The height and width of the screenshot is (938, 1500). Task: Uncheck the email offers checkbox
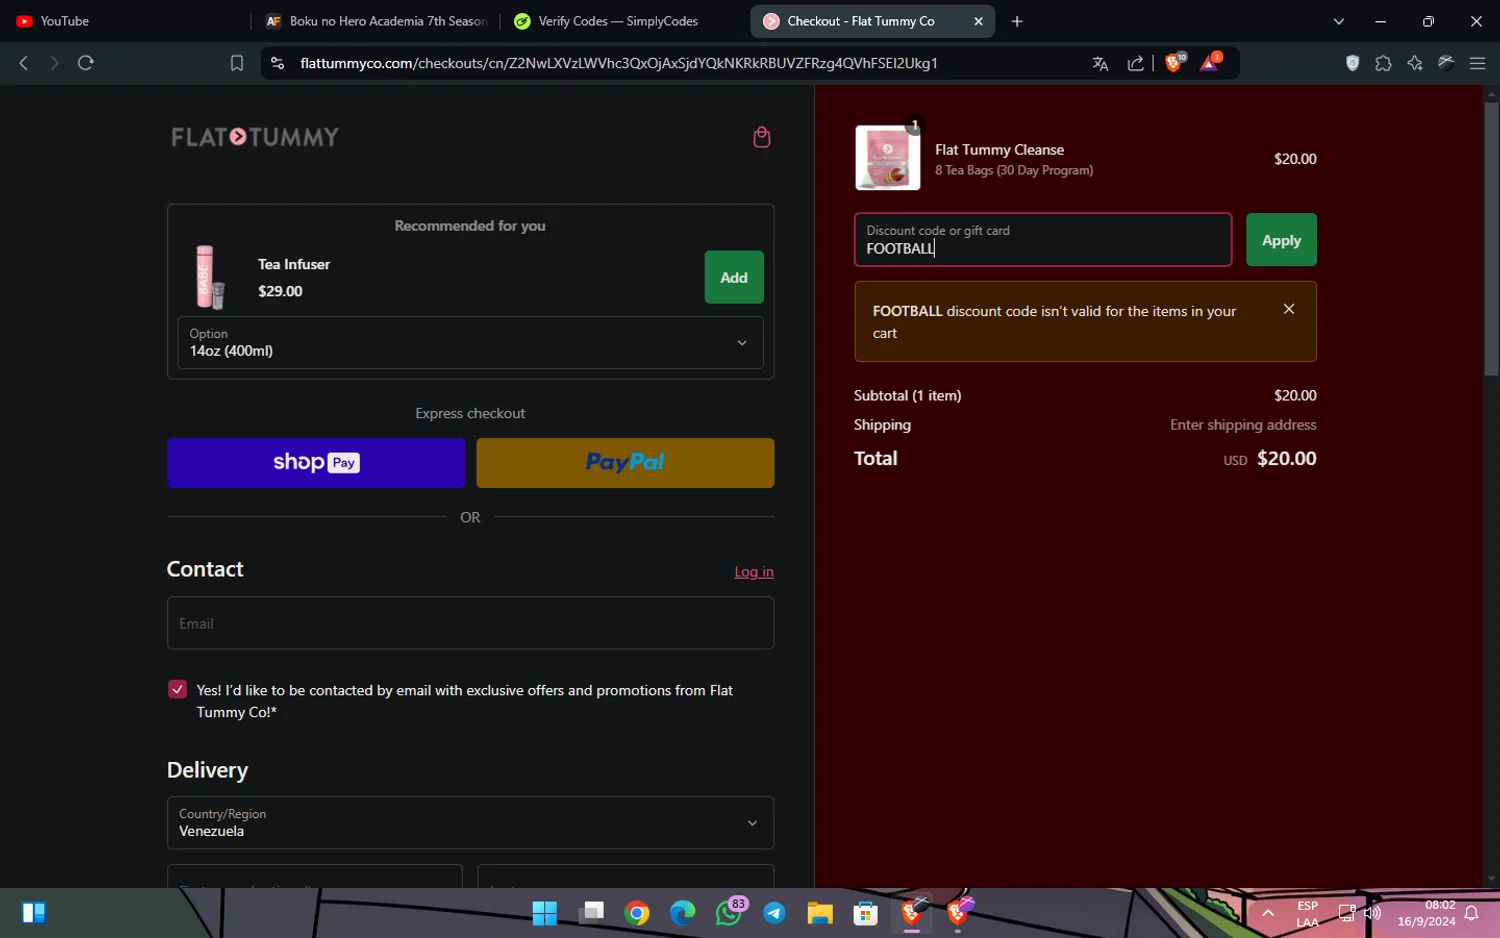click(x=177, y=689)
